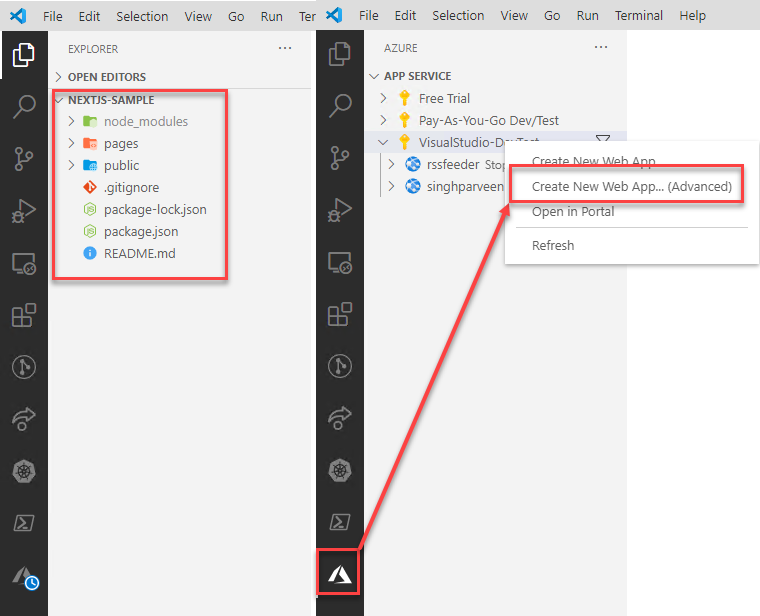Open Run and Debug in left window
760x616 pixels.
point(23,211)
